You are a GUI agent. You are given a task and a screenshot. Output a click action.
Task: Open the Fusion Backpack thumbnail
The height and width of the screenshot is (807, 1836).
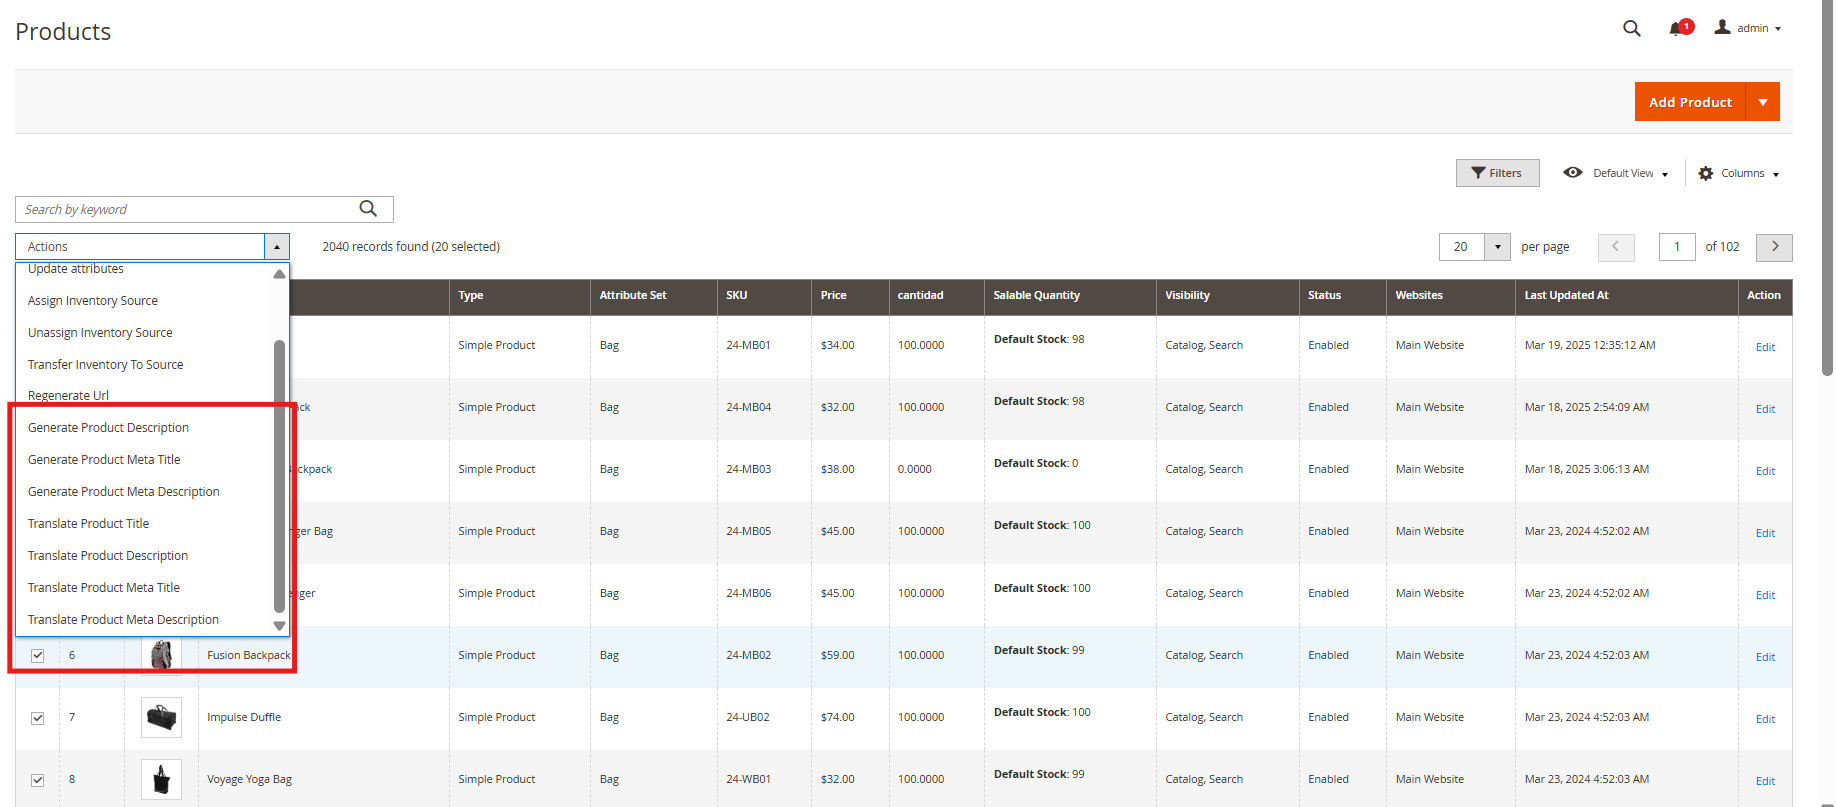[x=161, y=655]
